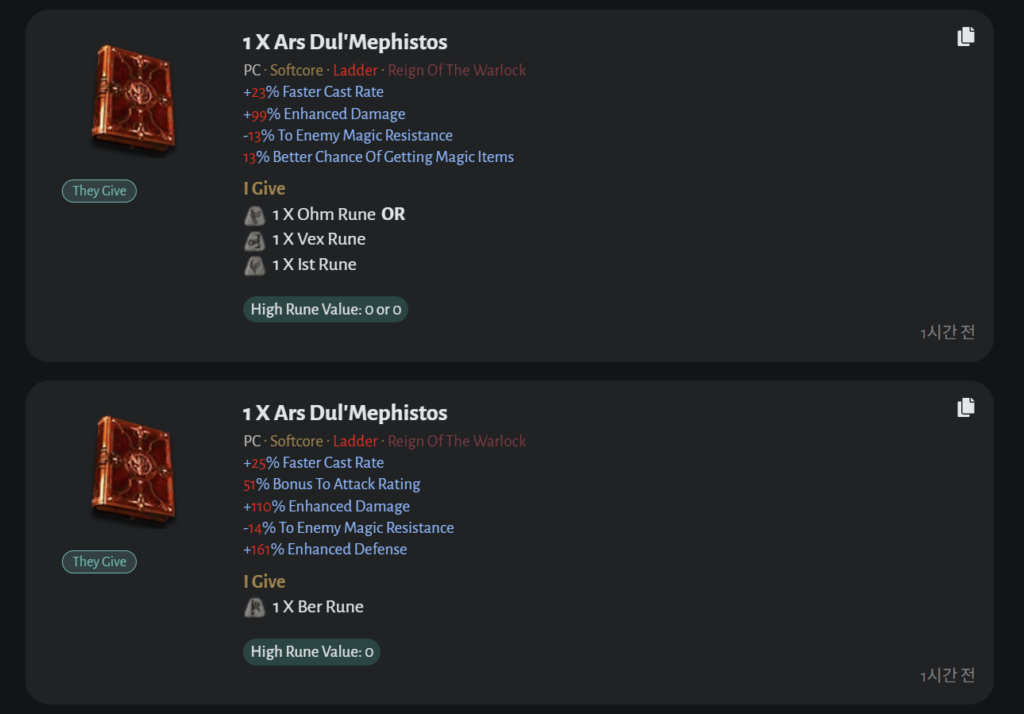Click the Ohm Rune icon

coord(254,215)
